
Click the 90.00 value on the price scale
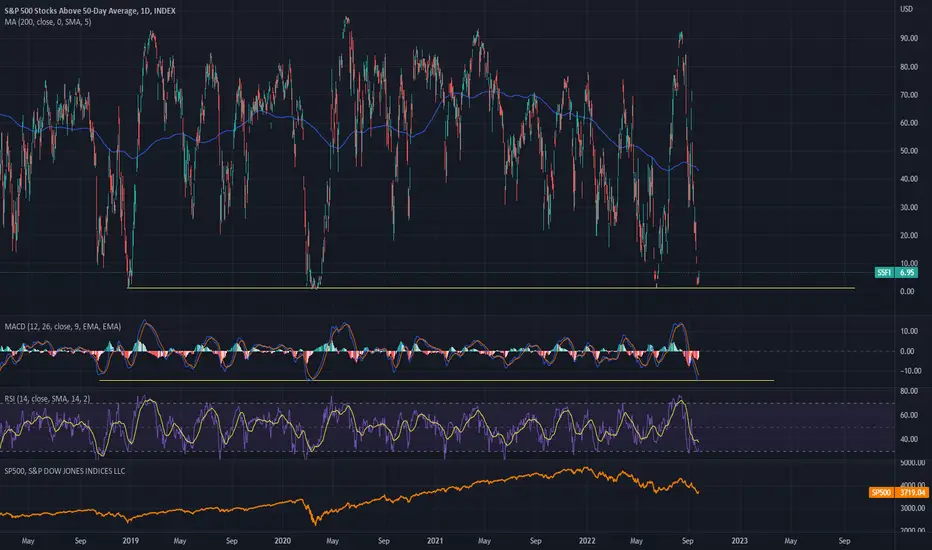(908, 38)
